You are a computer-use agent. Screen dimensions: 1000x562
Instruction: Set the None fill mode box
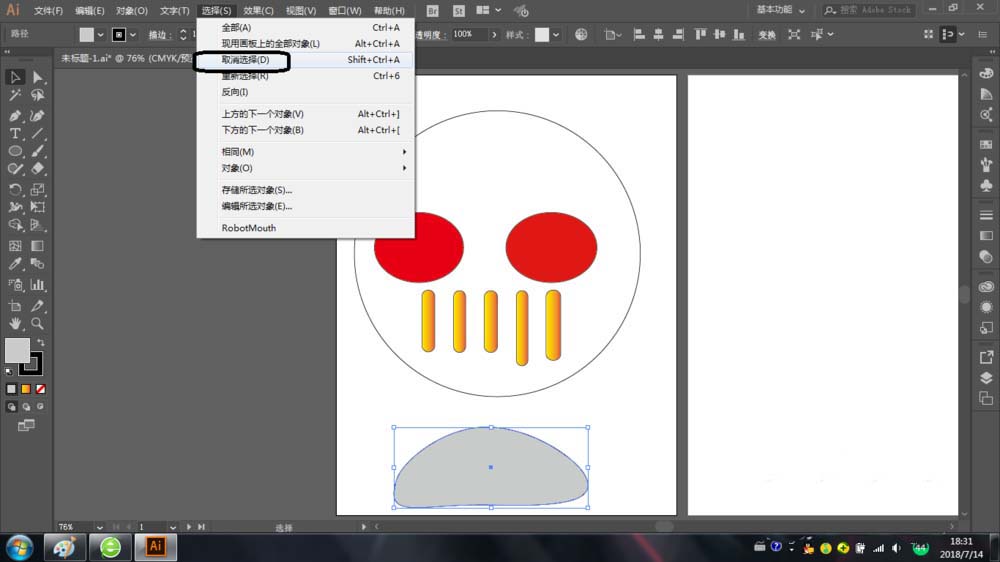click(x=40, y=389)
